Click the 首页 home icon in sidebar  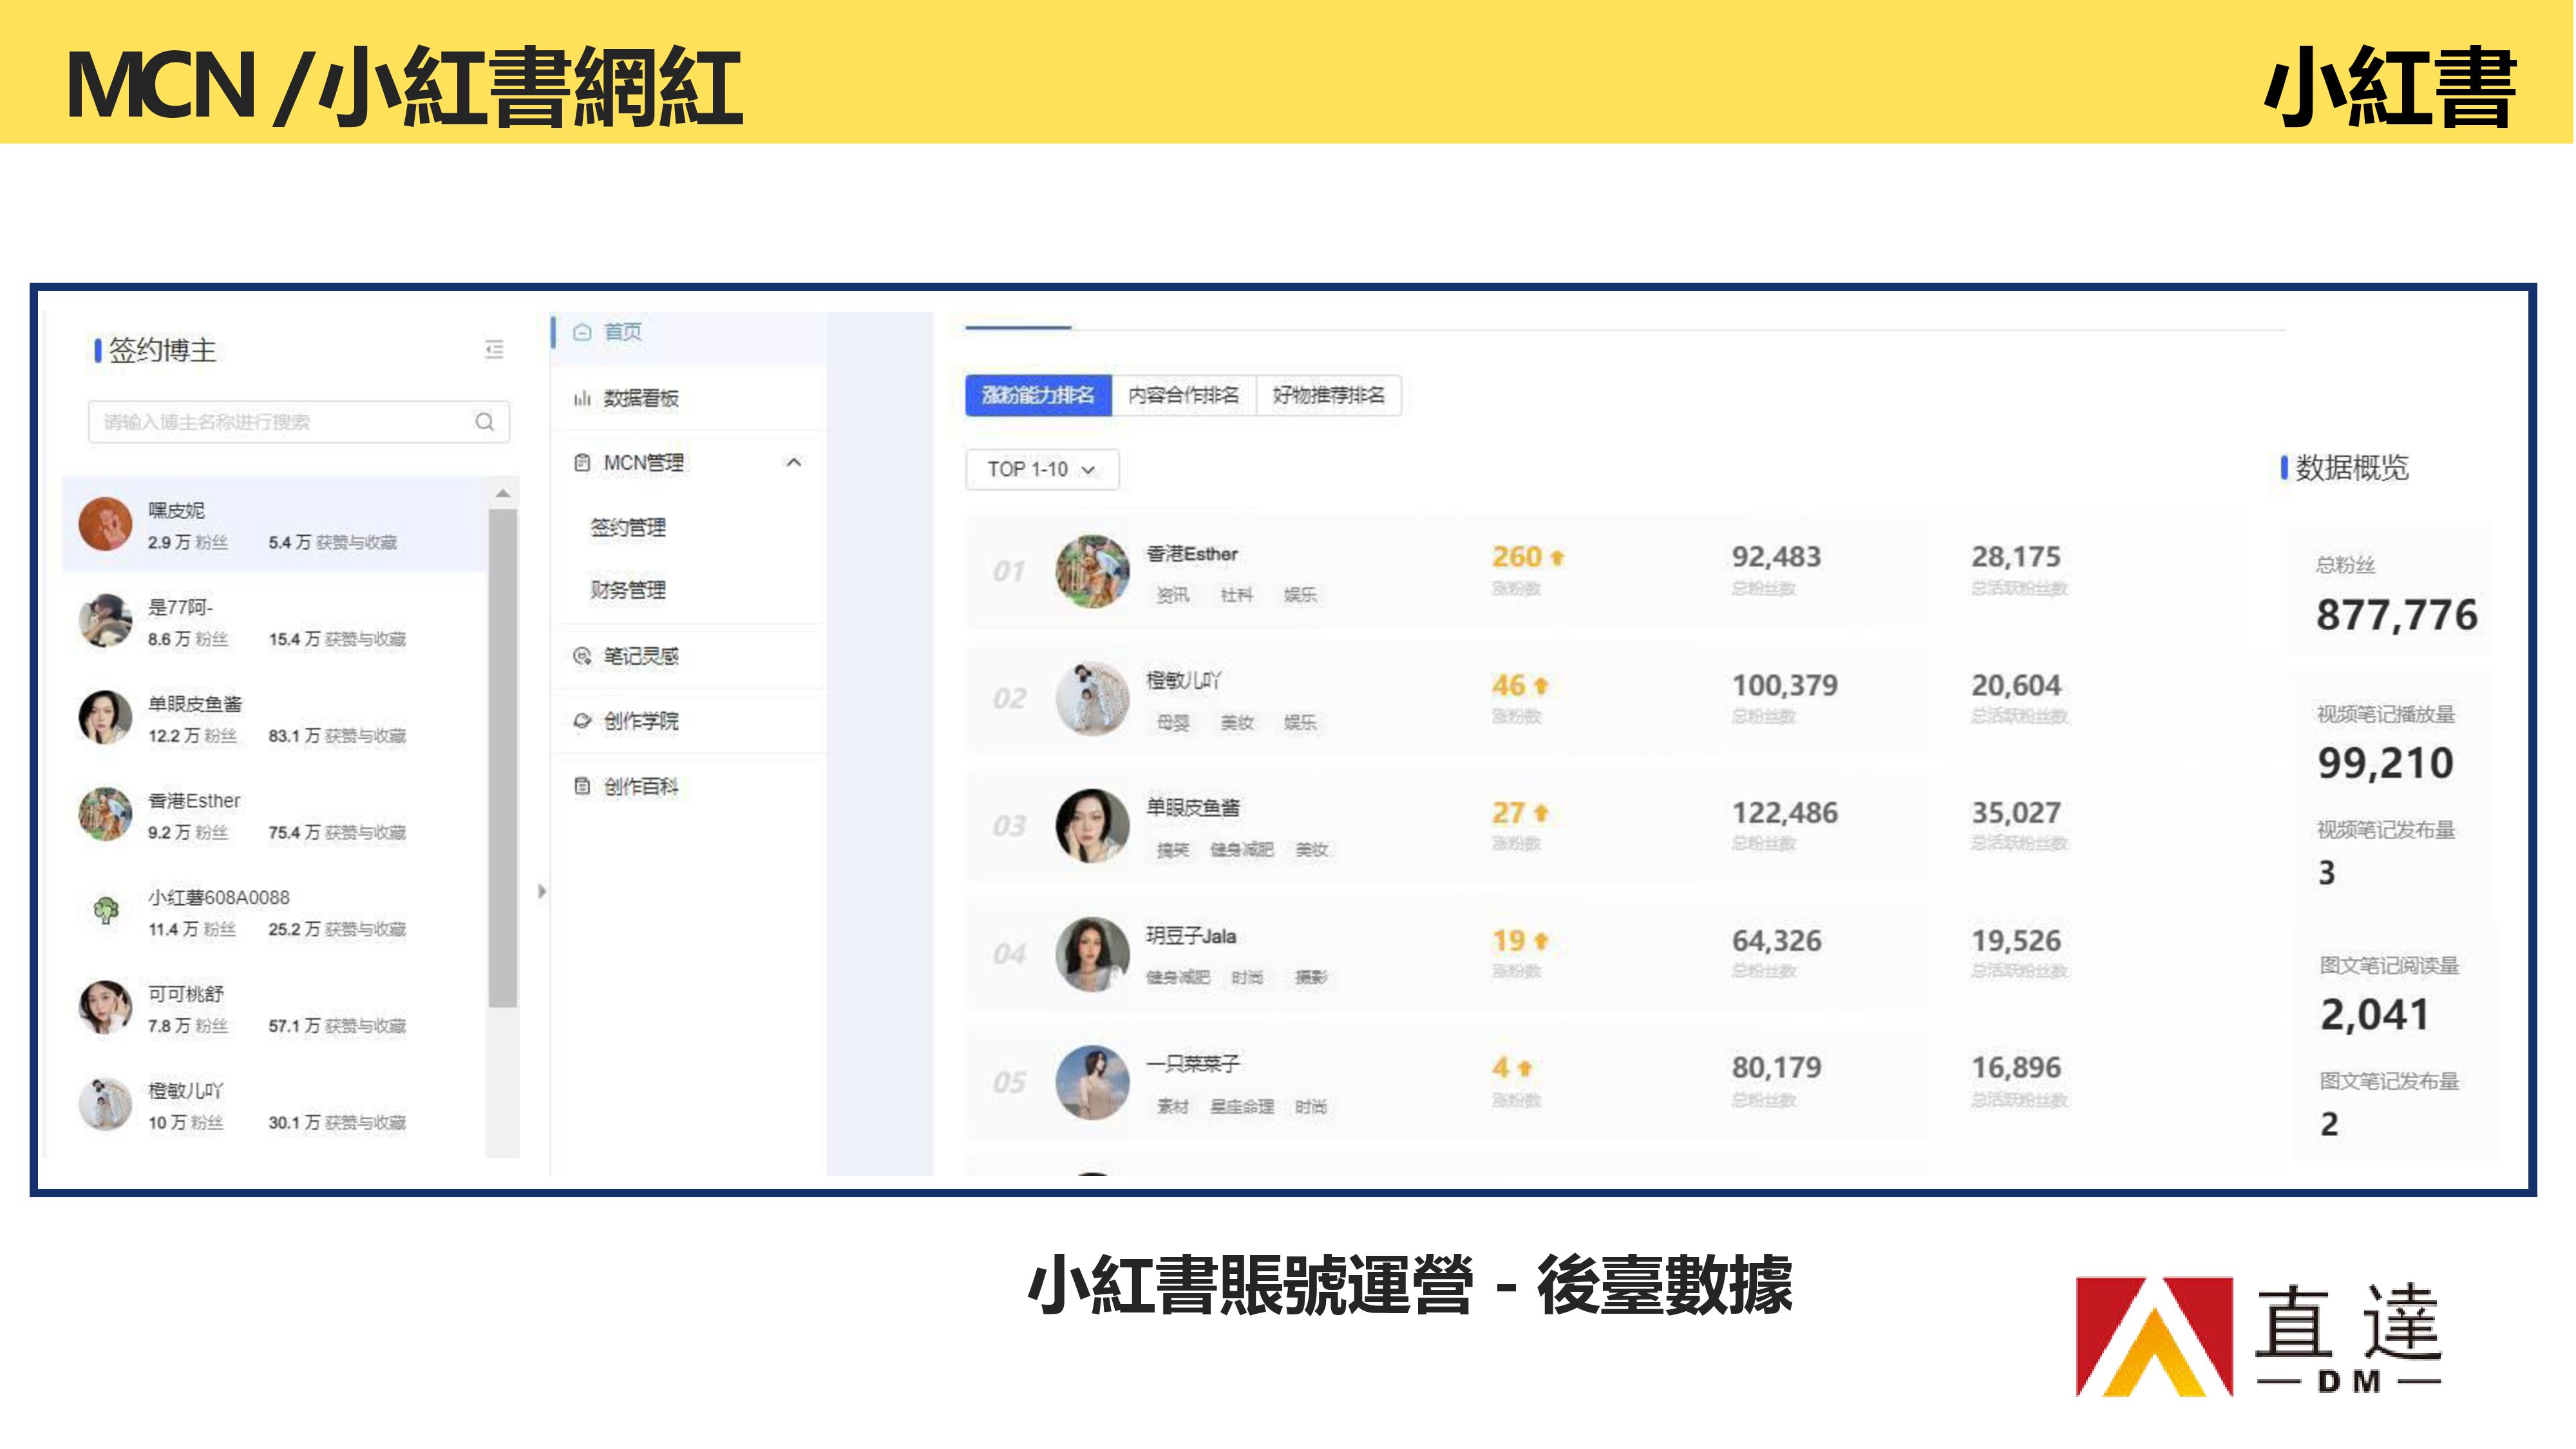point(582,332)
